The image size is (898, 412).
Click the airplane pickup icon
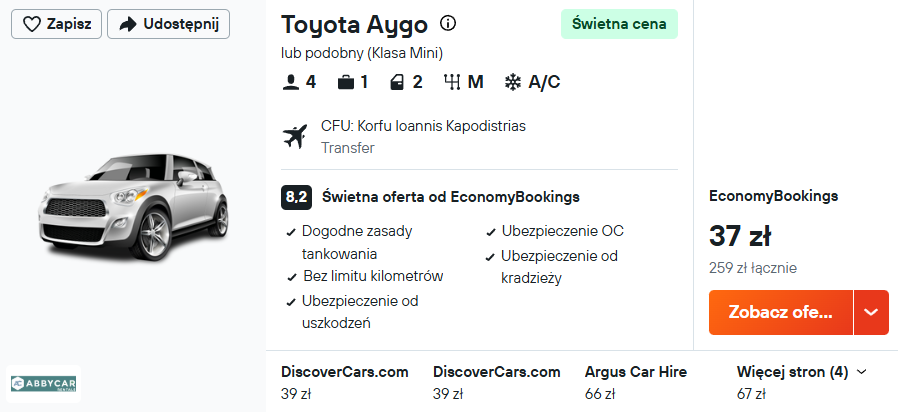pyautogui.click(x=296, y=137)
